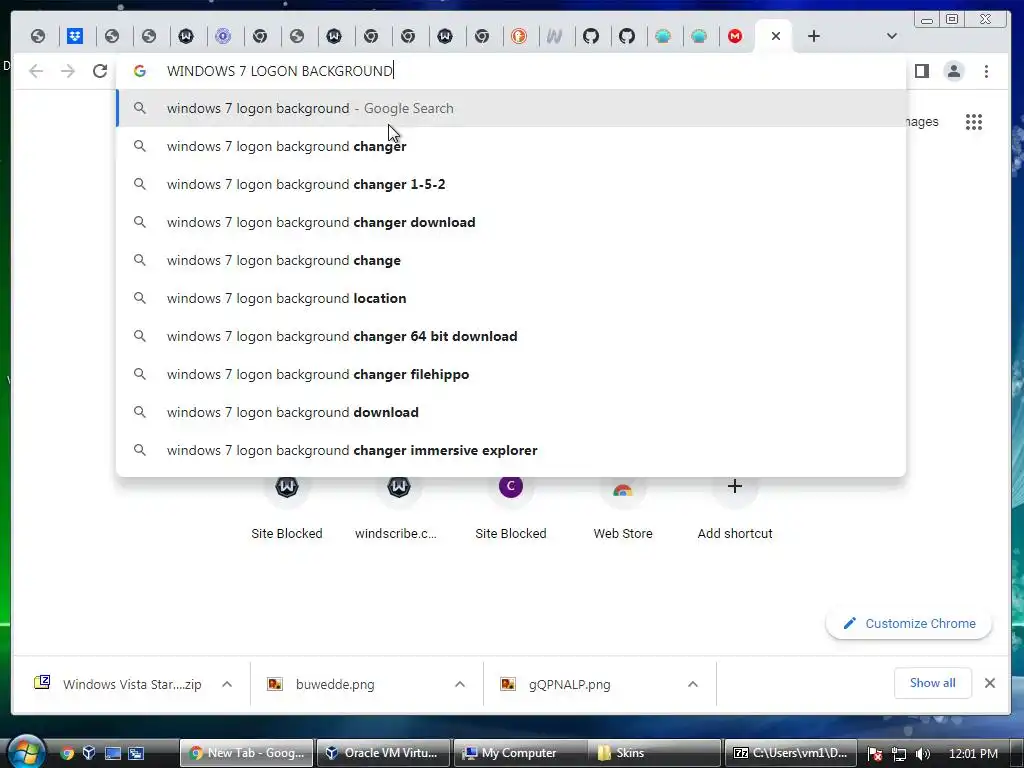
Task: Reload the current page
Action: [x=100, y=71]
